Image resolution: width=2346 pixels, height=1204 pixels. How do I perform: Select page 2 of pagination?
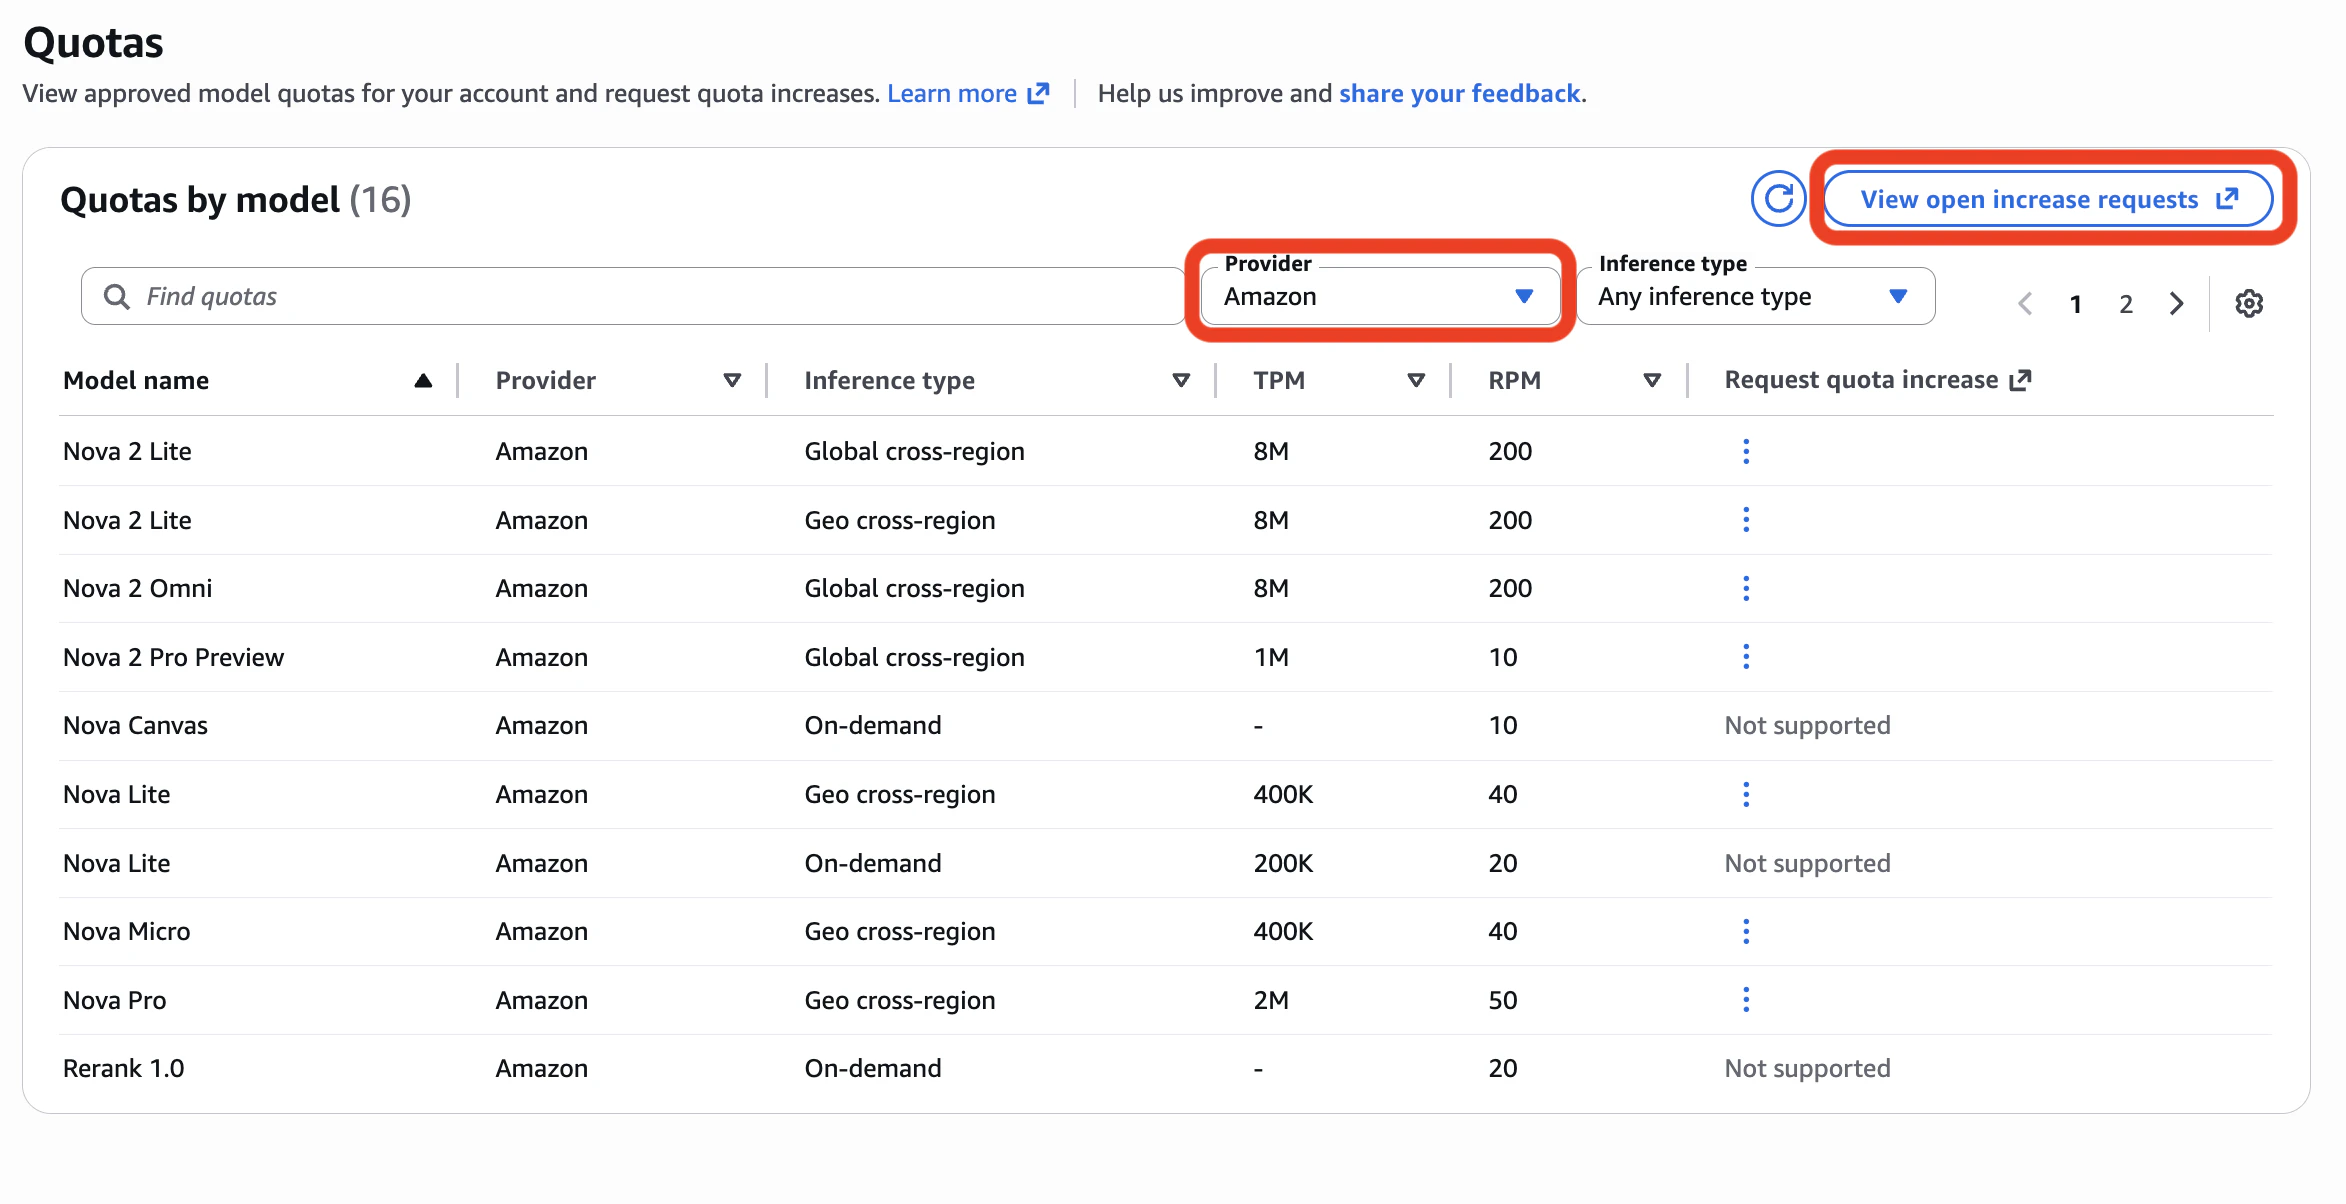(2126, 304)
